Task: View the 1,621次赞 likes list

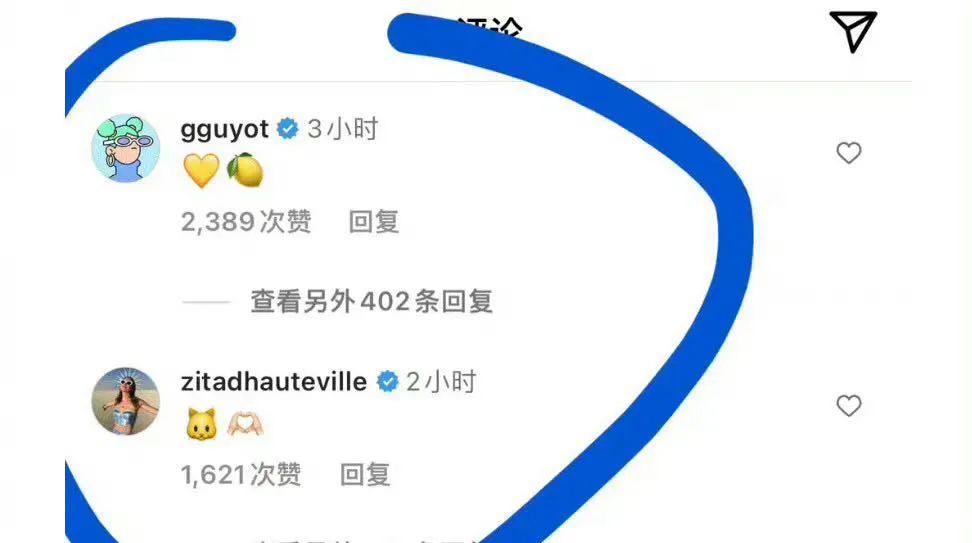Action: coord(241,475)
